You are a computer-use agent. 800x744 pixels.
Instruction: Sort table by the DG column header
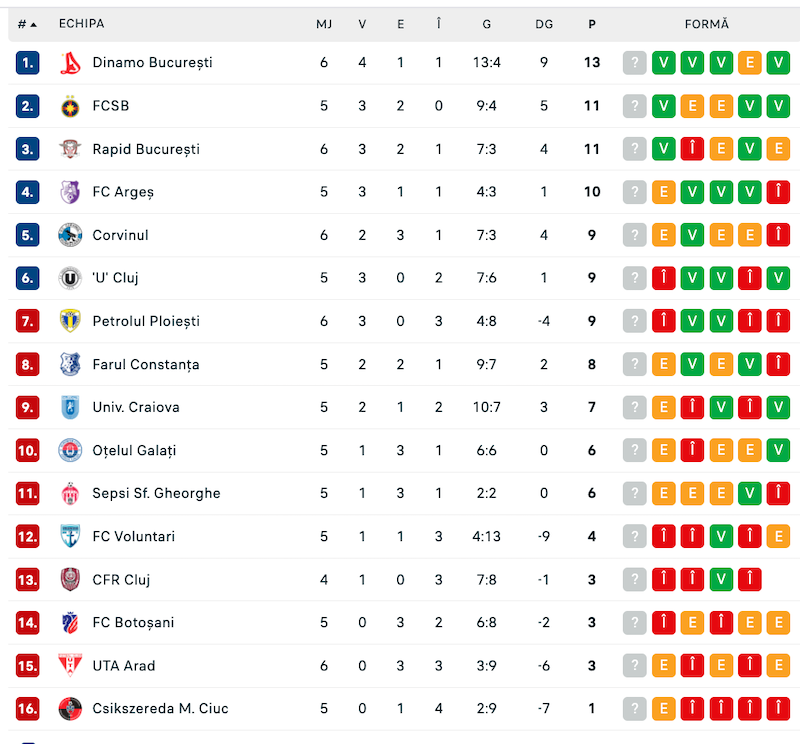[x=544, y=24]
